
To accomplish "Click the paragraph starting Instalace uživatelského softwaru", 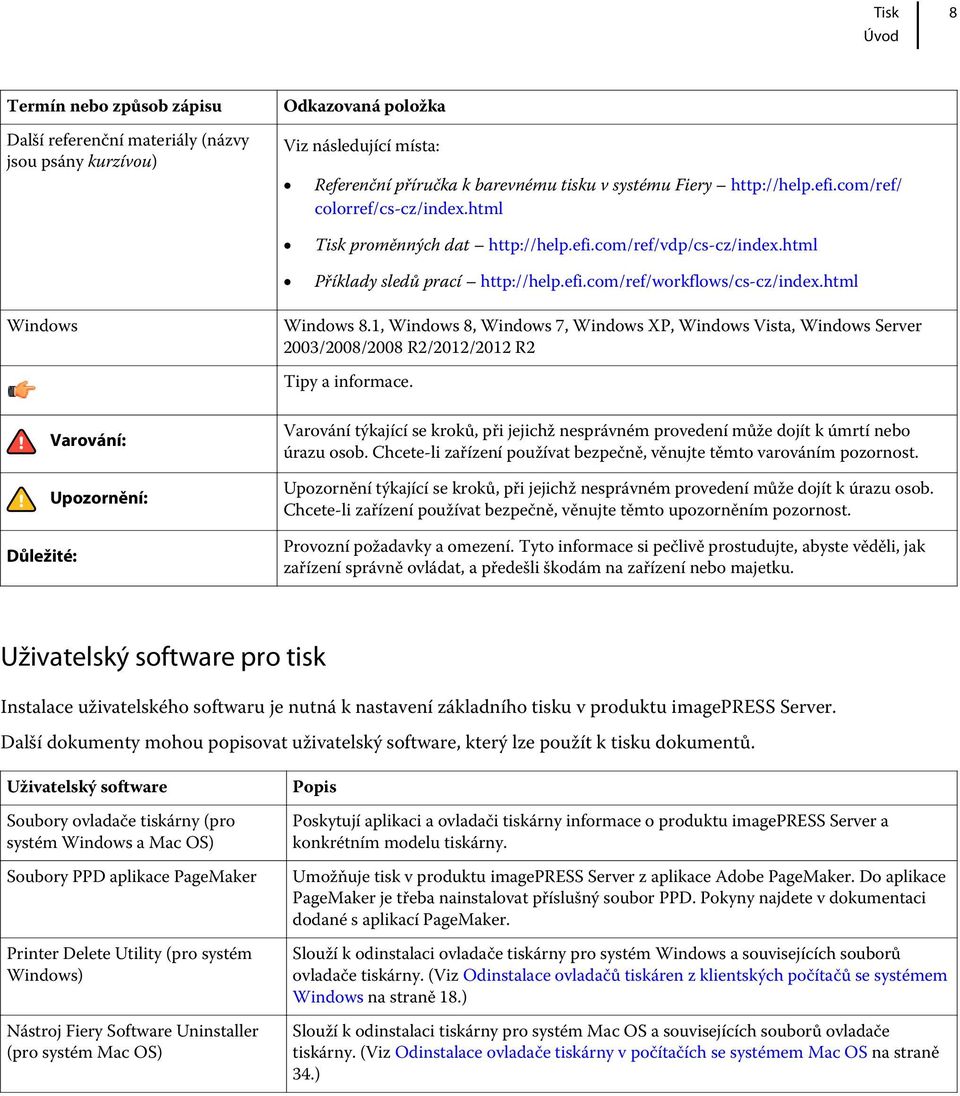I will tap(418, 707).
